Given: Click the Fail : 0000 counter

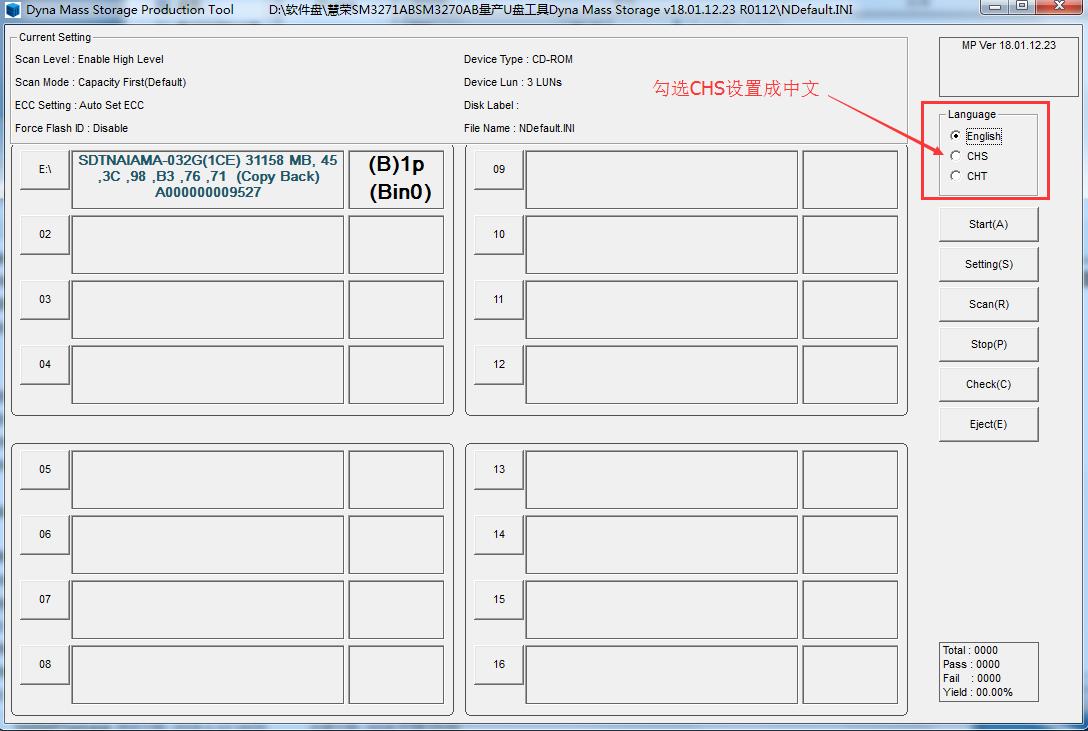Looking at the screenshot, I should 971,678.
